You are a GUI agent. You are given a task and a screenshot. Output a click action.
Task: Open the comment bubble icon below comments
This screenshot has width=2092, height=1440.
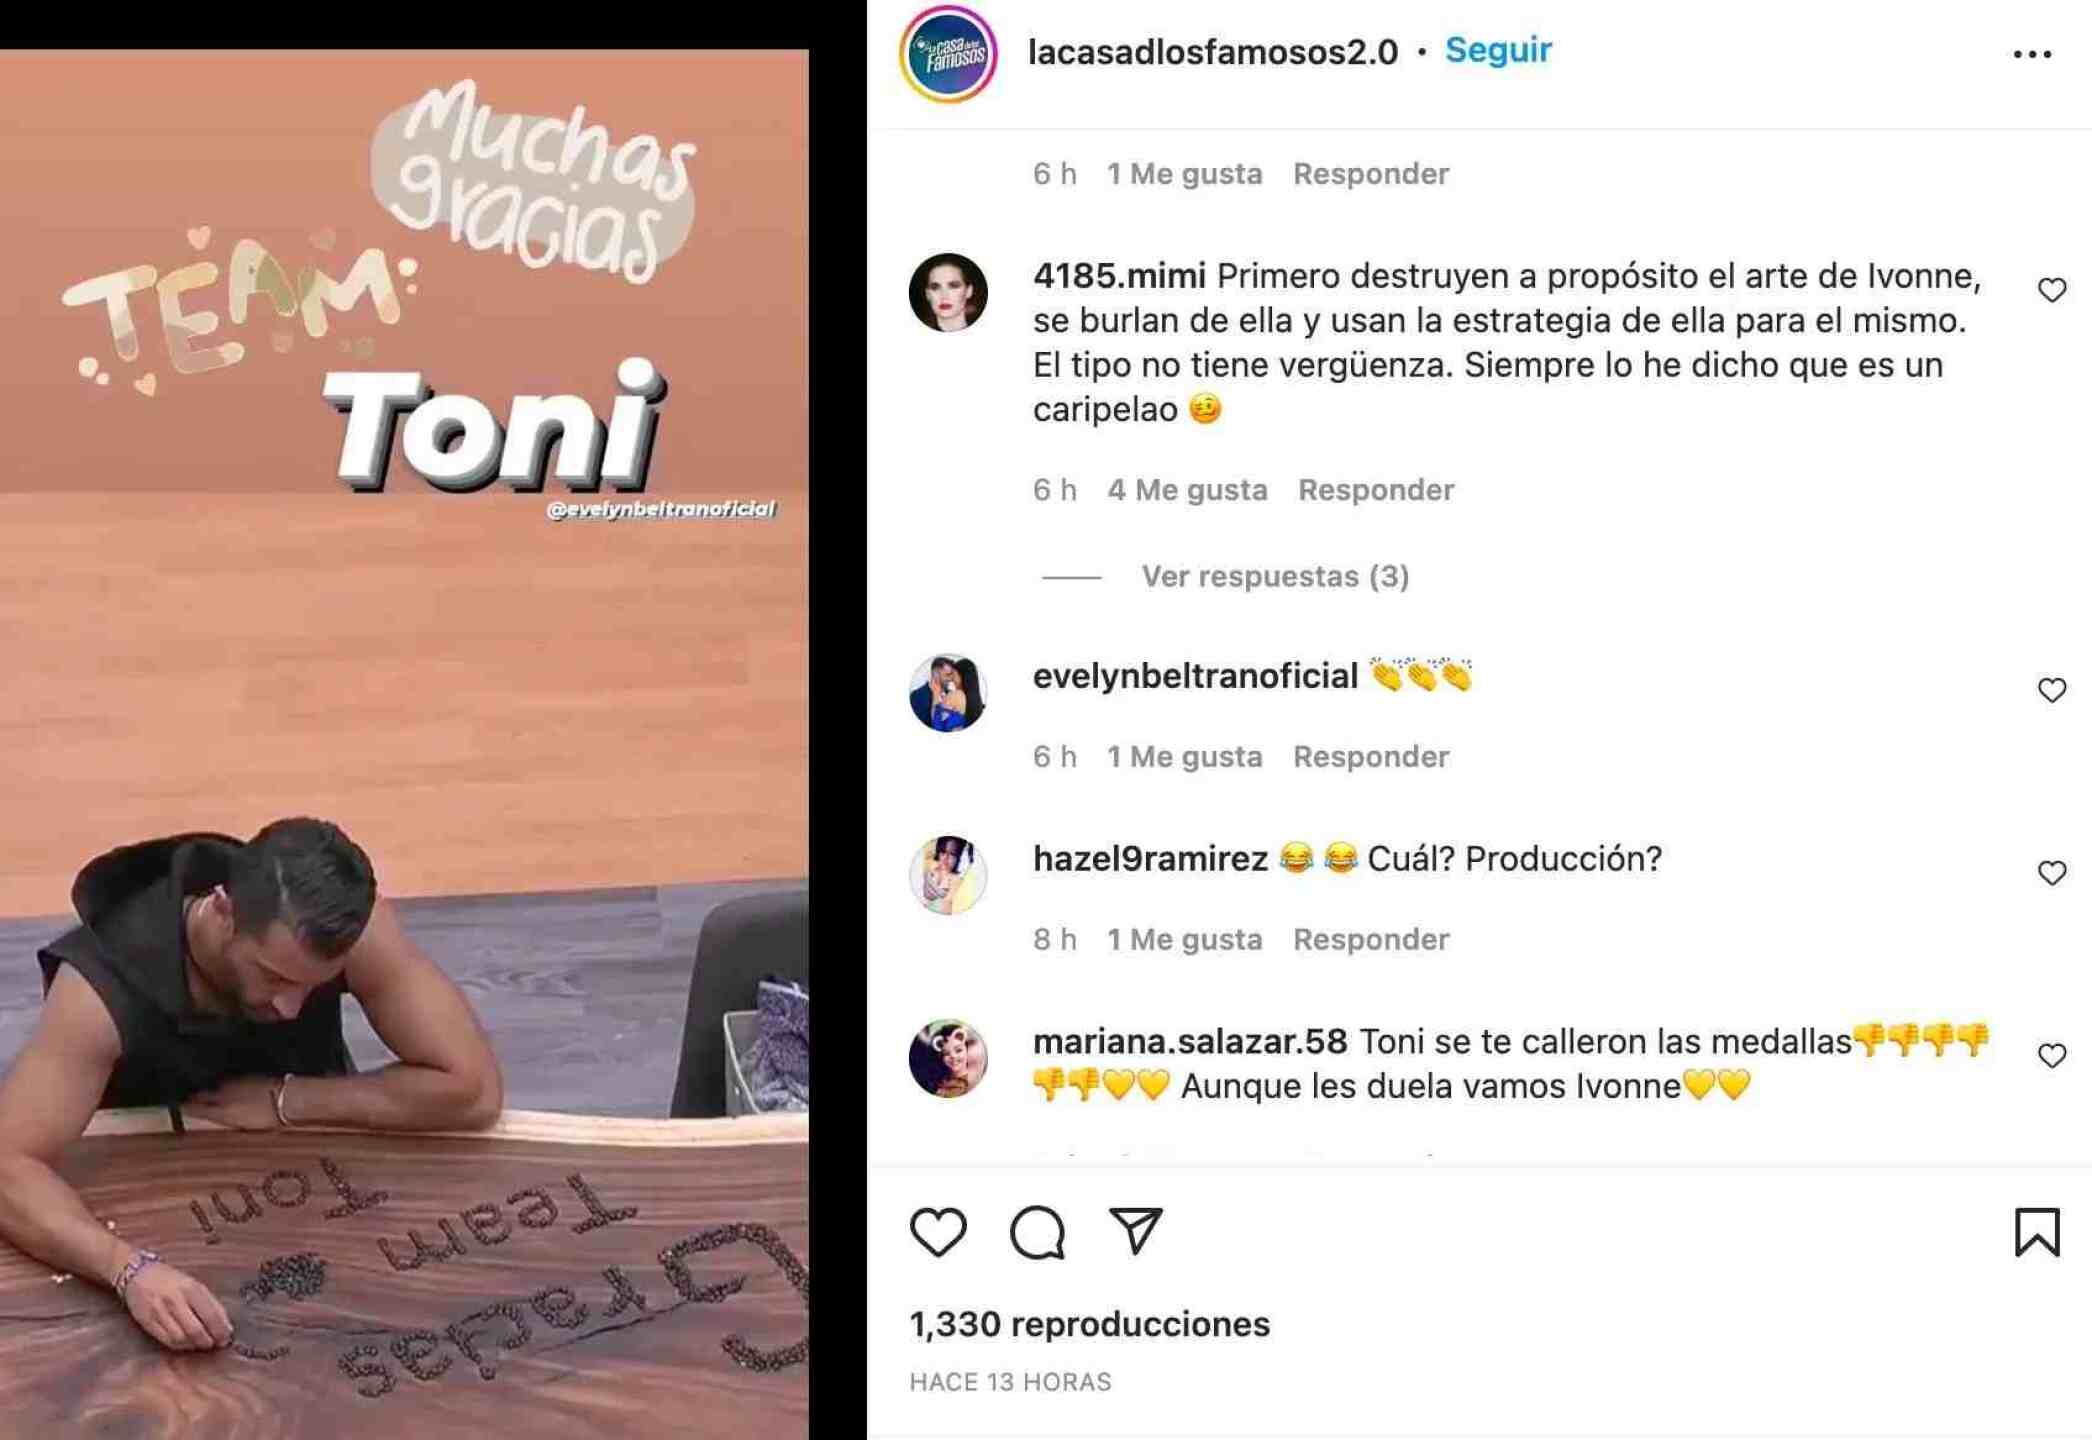tap(1037, 1232)
